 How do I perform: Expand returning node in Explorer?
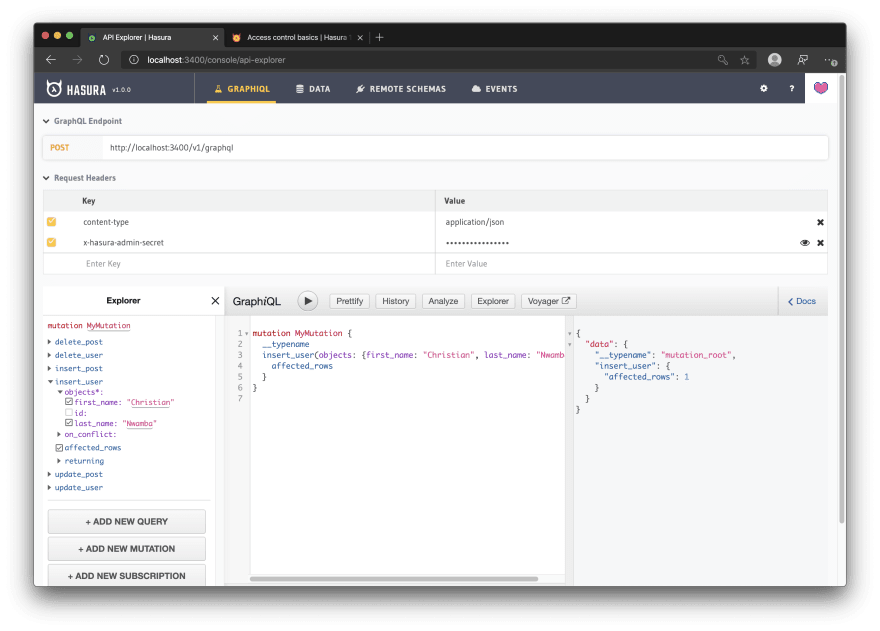click(x=59, y=461)
